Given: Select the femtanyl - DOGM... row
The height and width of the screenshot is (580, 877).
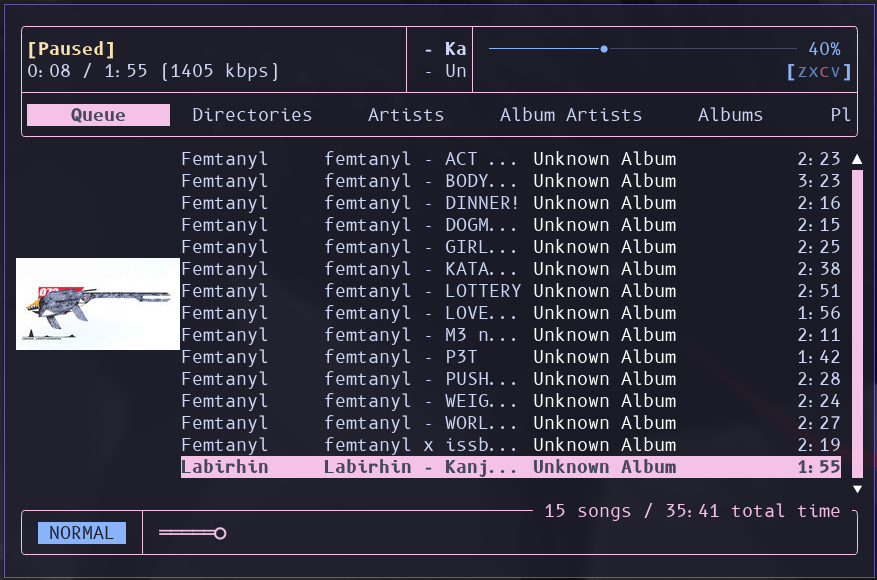Looking at the screenshot, I should pos(511,225).
